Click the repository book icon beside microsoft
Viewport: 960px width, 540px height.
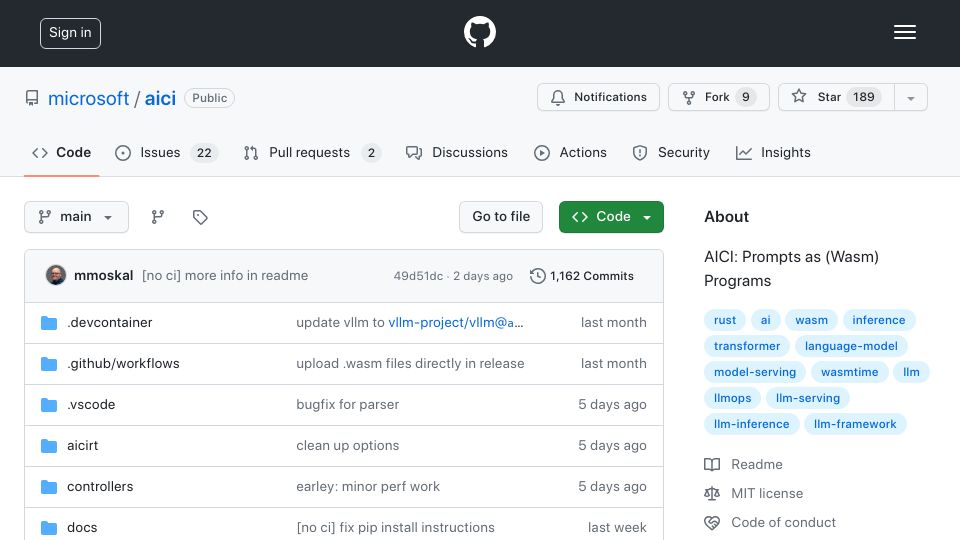(32, 98)
